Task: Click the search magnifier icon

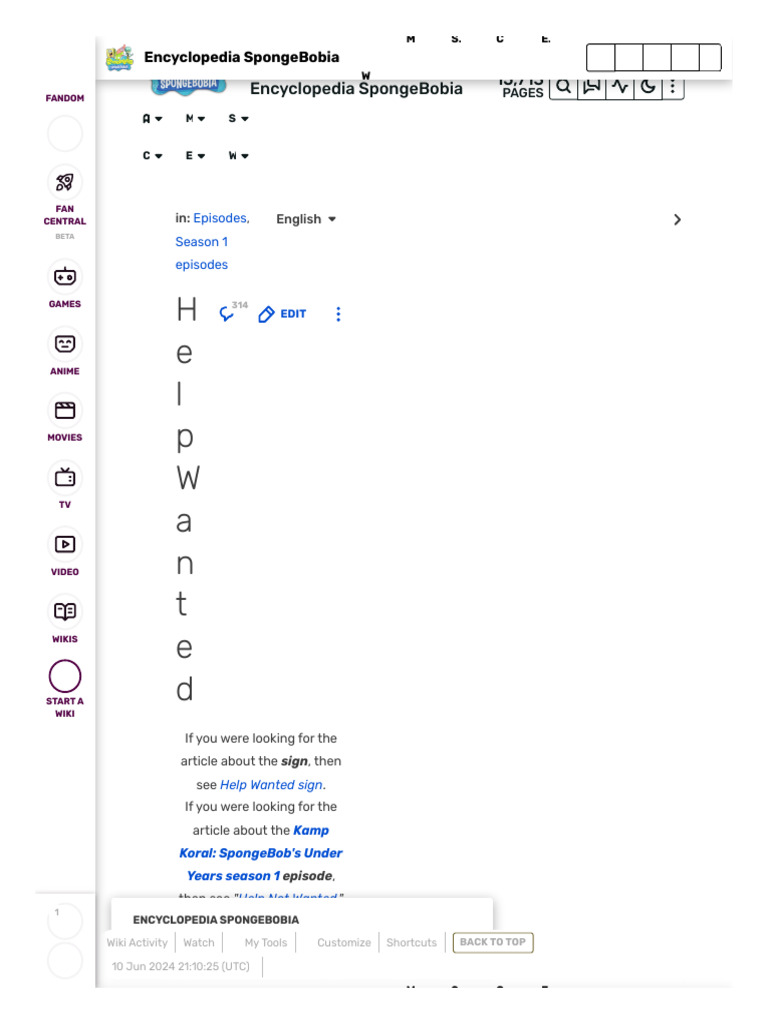Action: point(564,87)
